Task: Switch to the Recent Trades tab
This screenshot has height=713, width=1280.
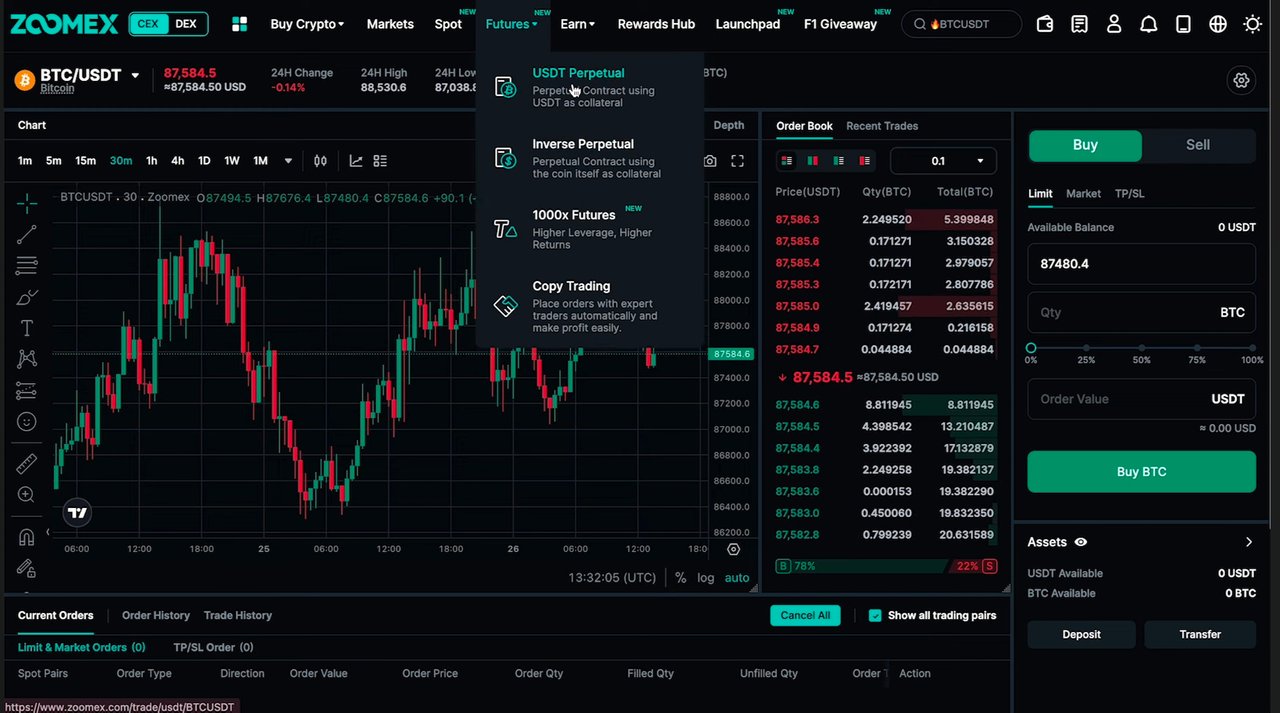Action: (882, 126)
